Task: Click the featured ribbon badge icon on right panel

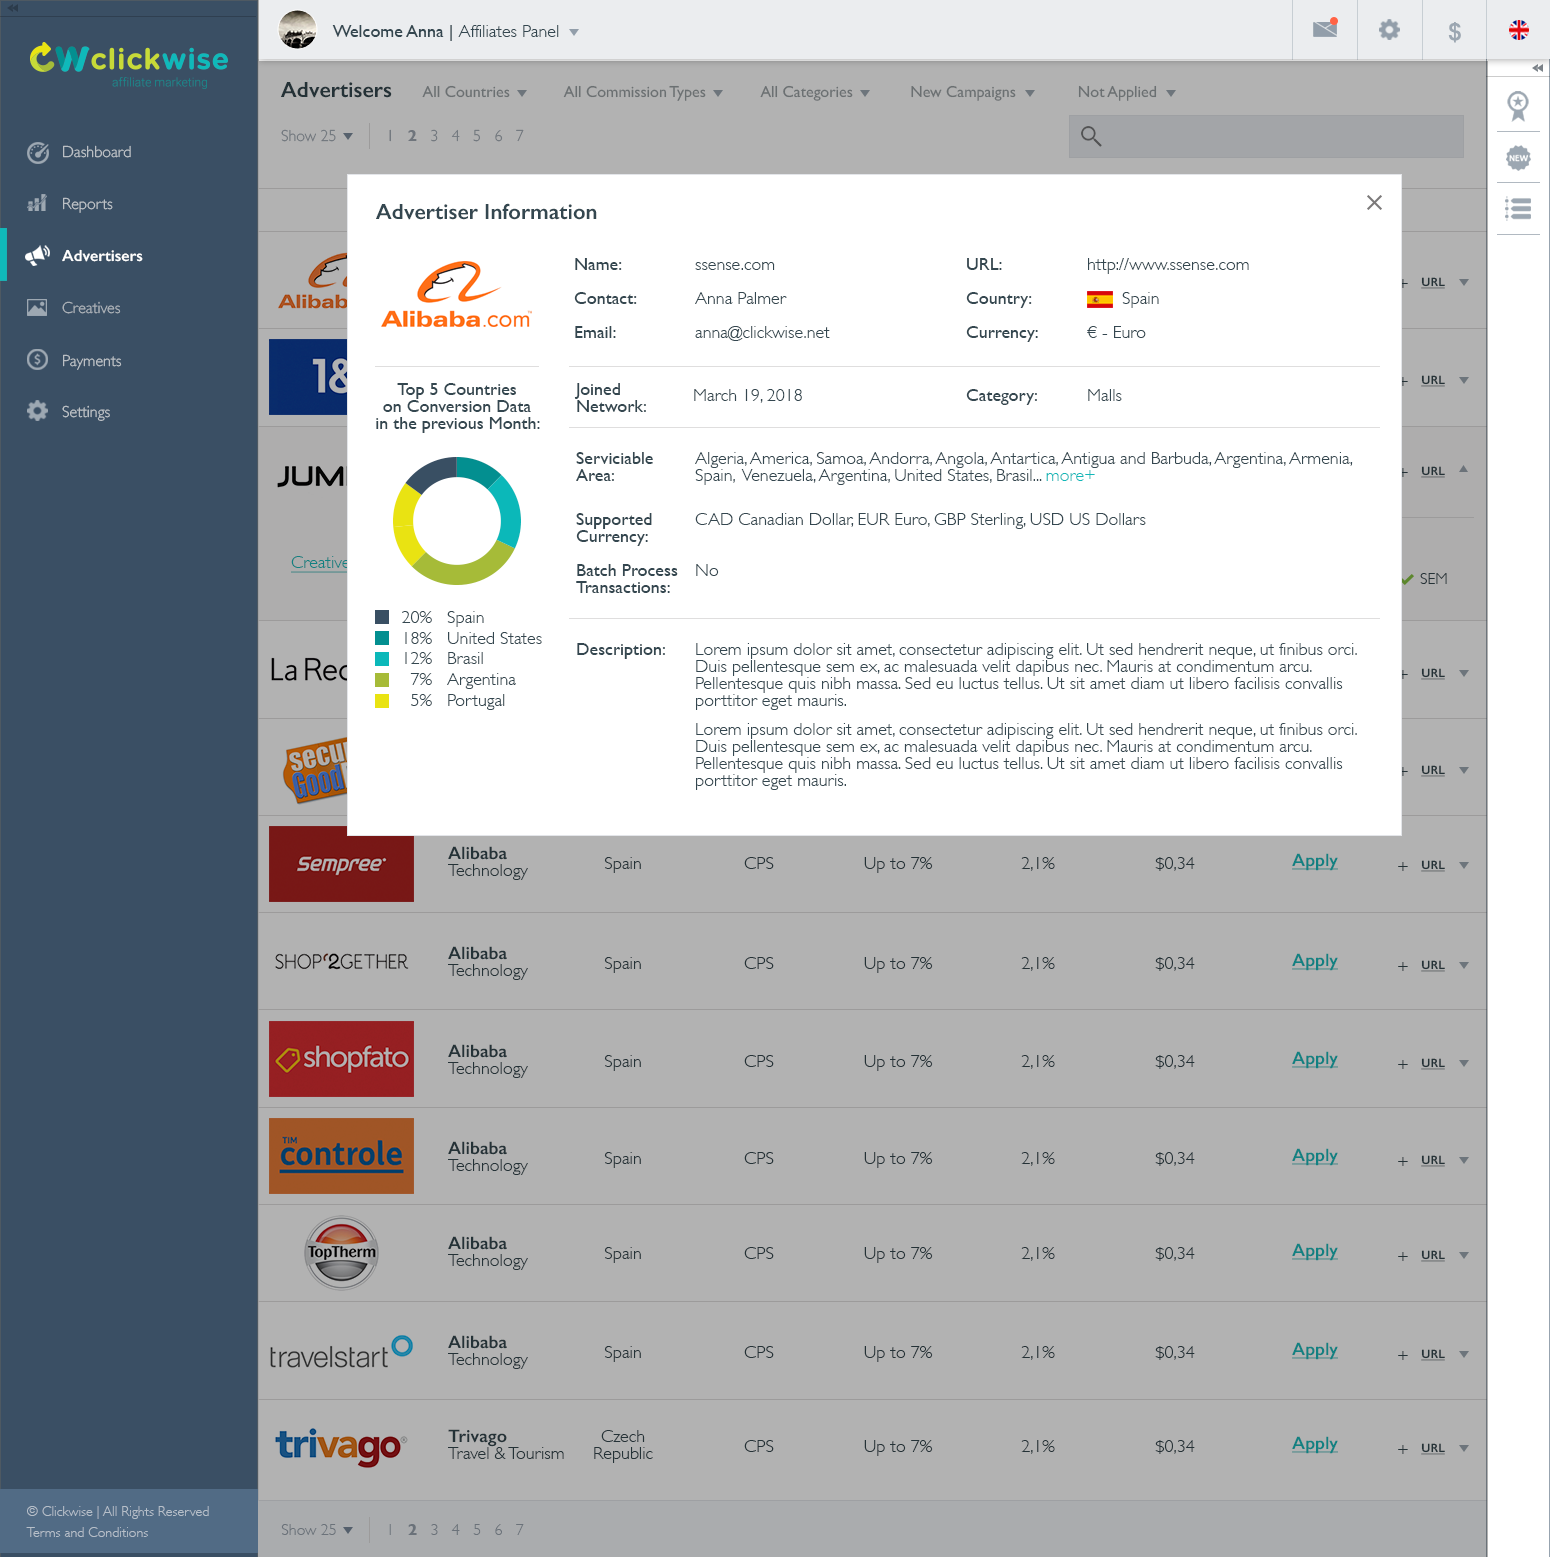Action: coord(1517,106)
